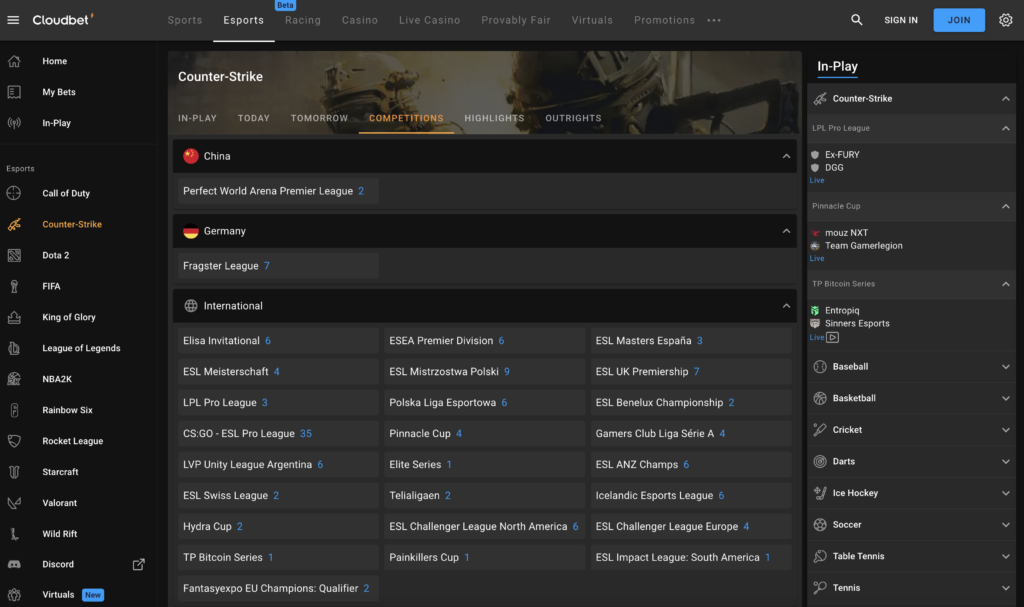
Task: Click the JOIN button
Action: [x=959, y=20]
